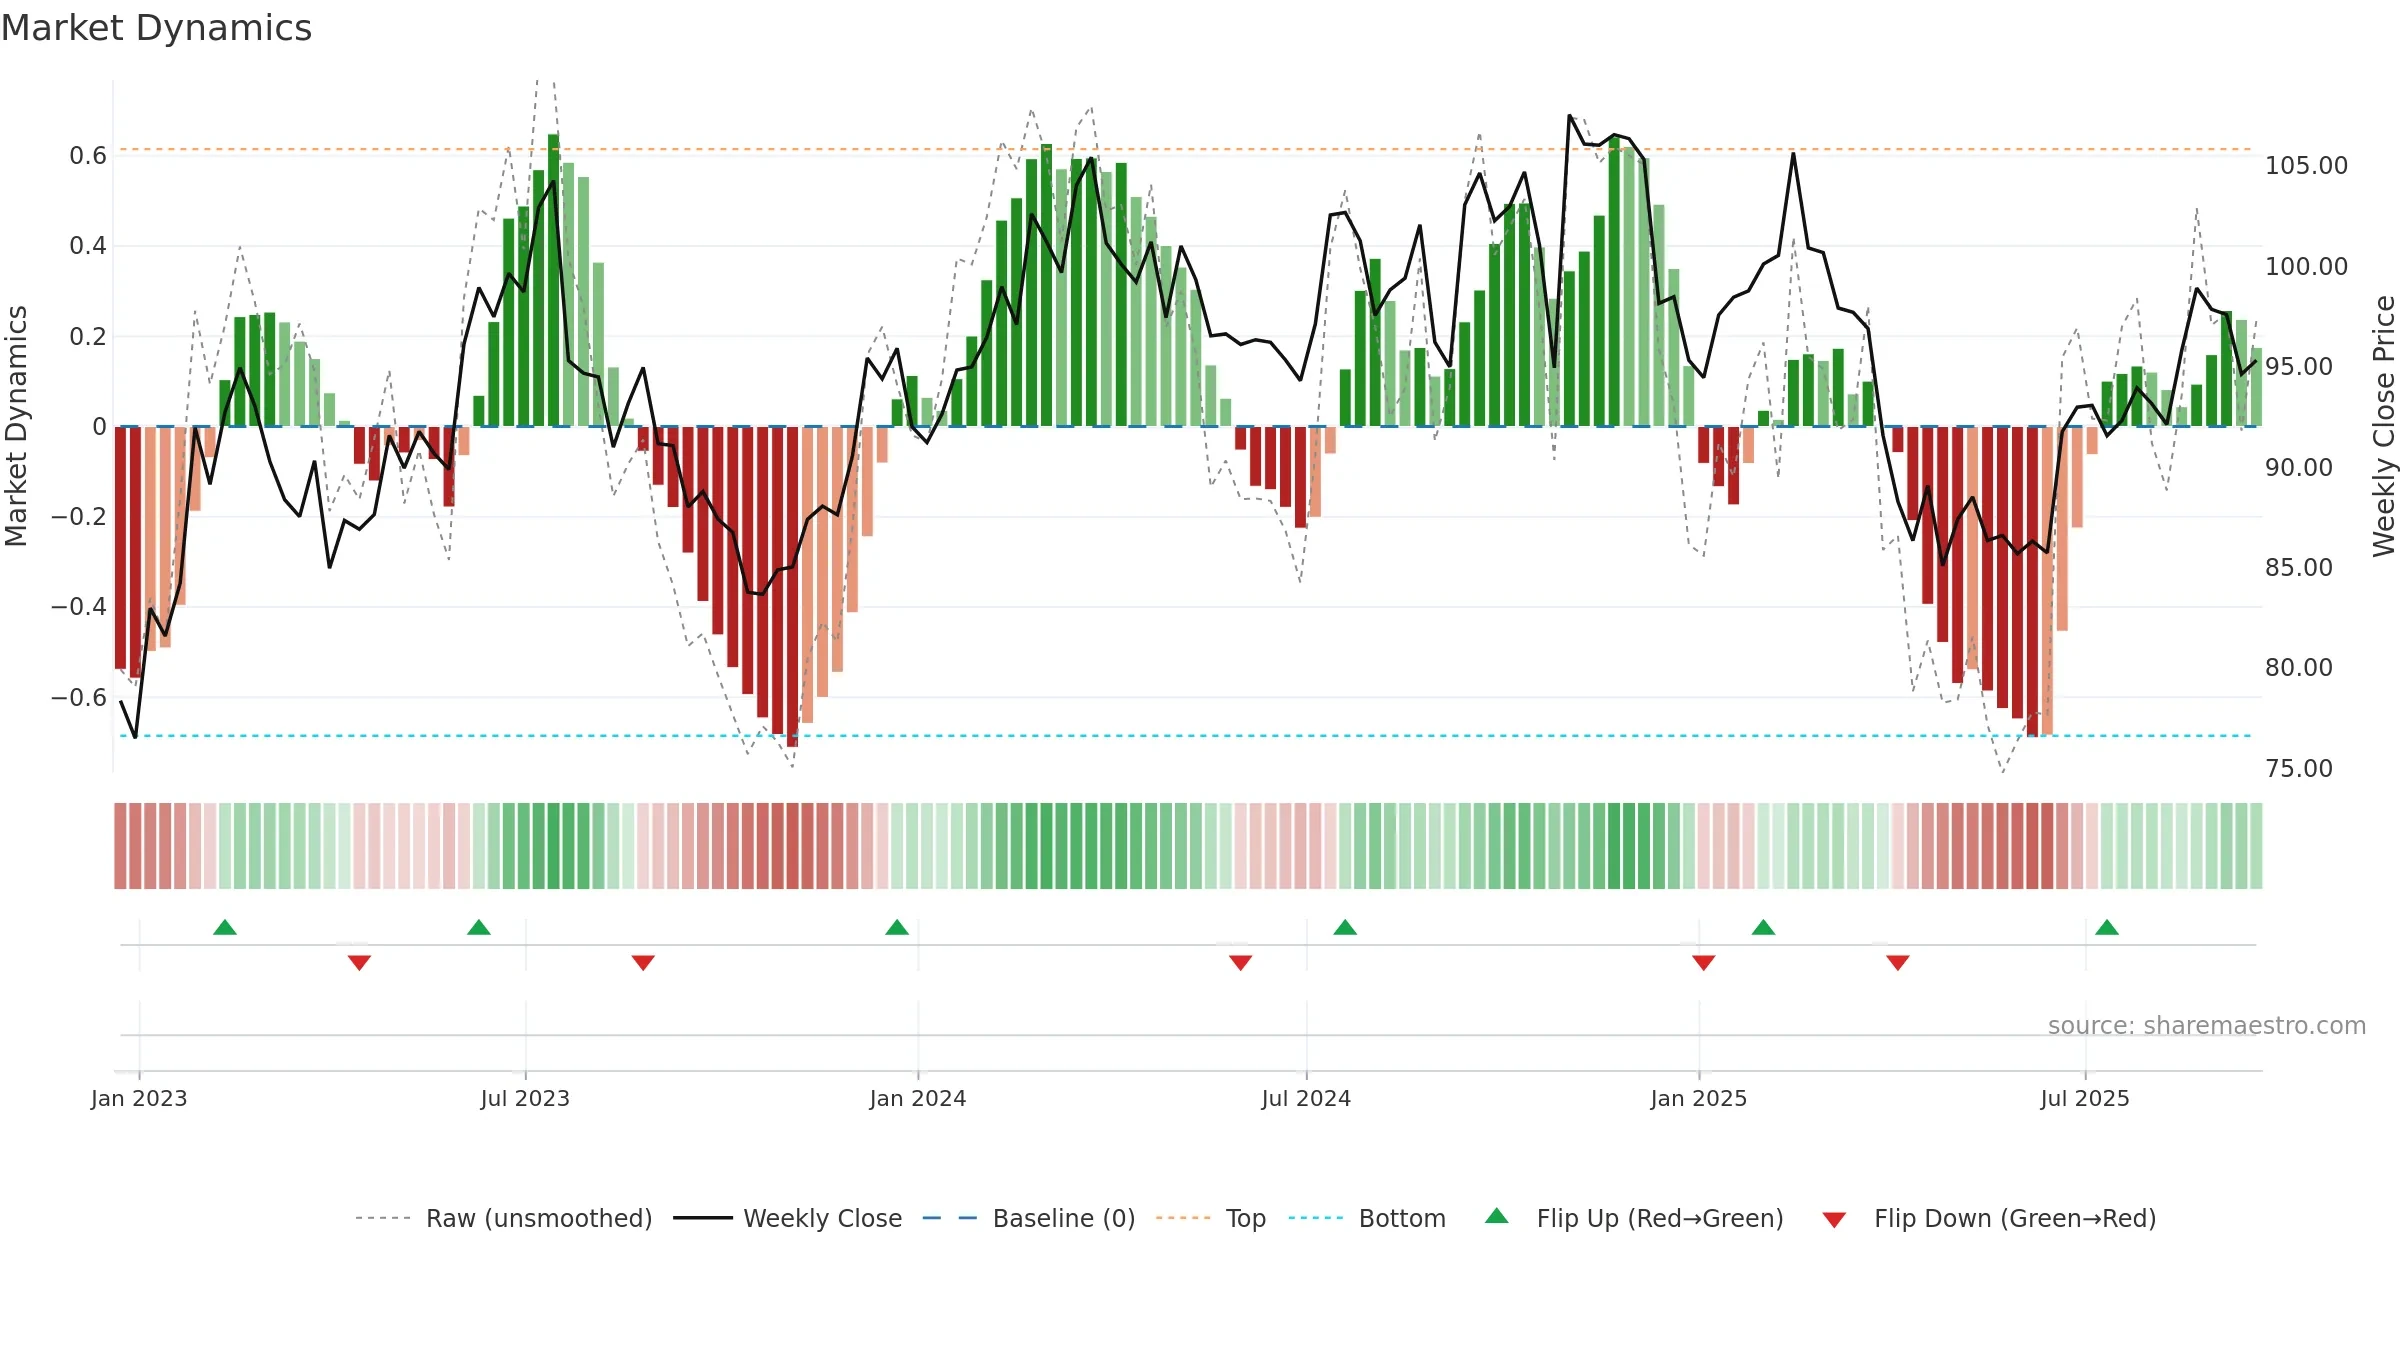Click the Weekly Close Price axis title

click(x=2384, y=426)
